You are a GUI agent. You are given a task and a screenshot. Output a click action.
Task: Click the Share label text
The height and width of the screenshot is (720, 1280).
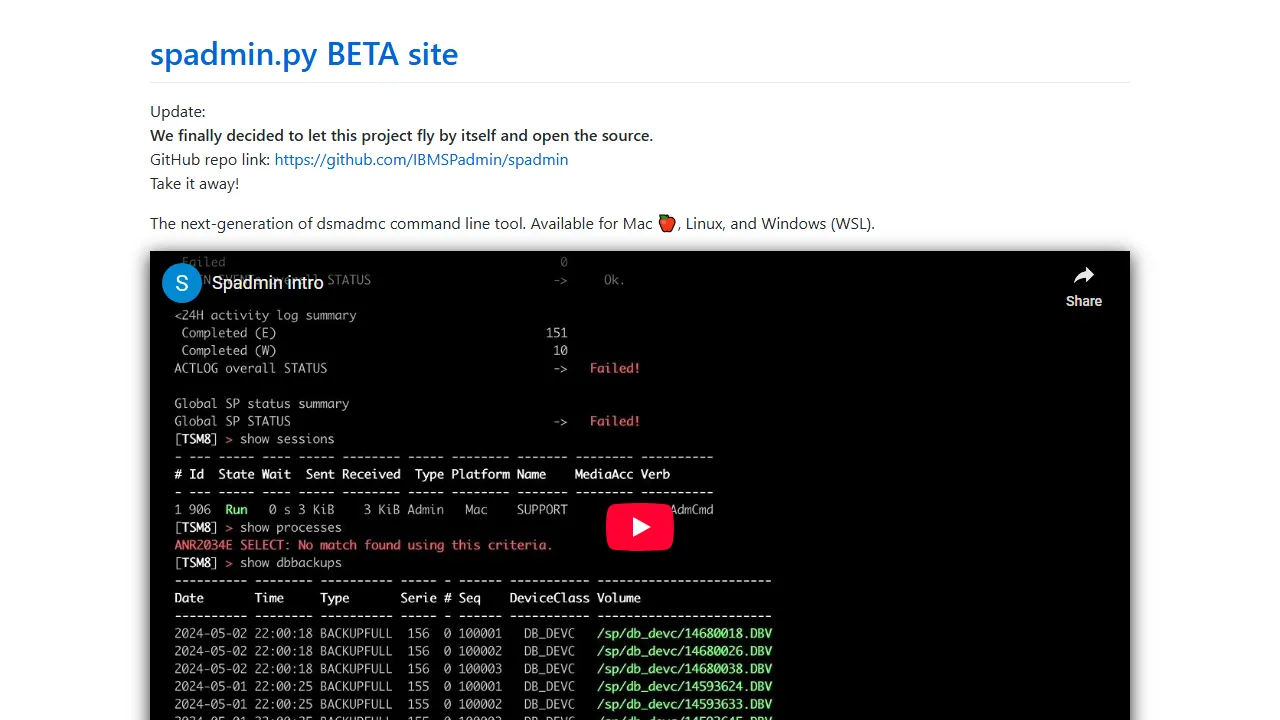1083,301
